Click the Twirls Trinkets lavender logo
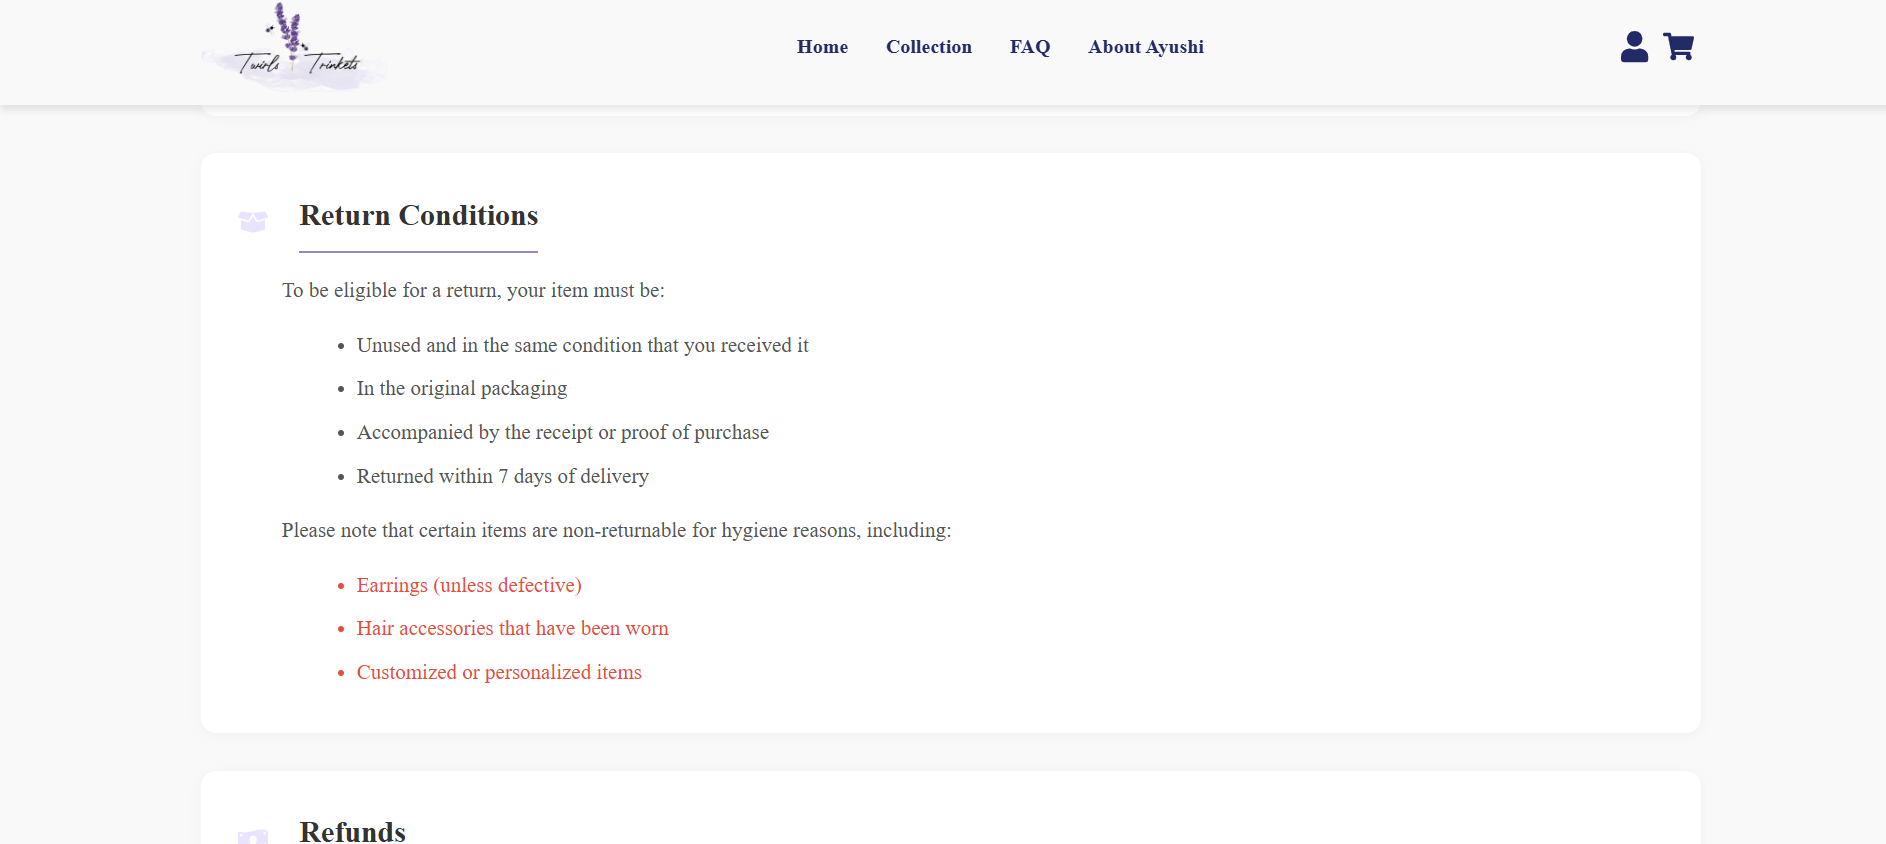The height and width of the screenshot is (844, 1886). point(295,50)
